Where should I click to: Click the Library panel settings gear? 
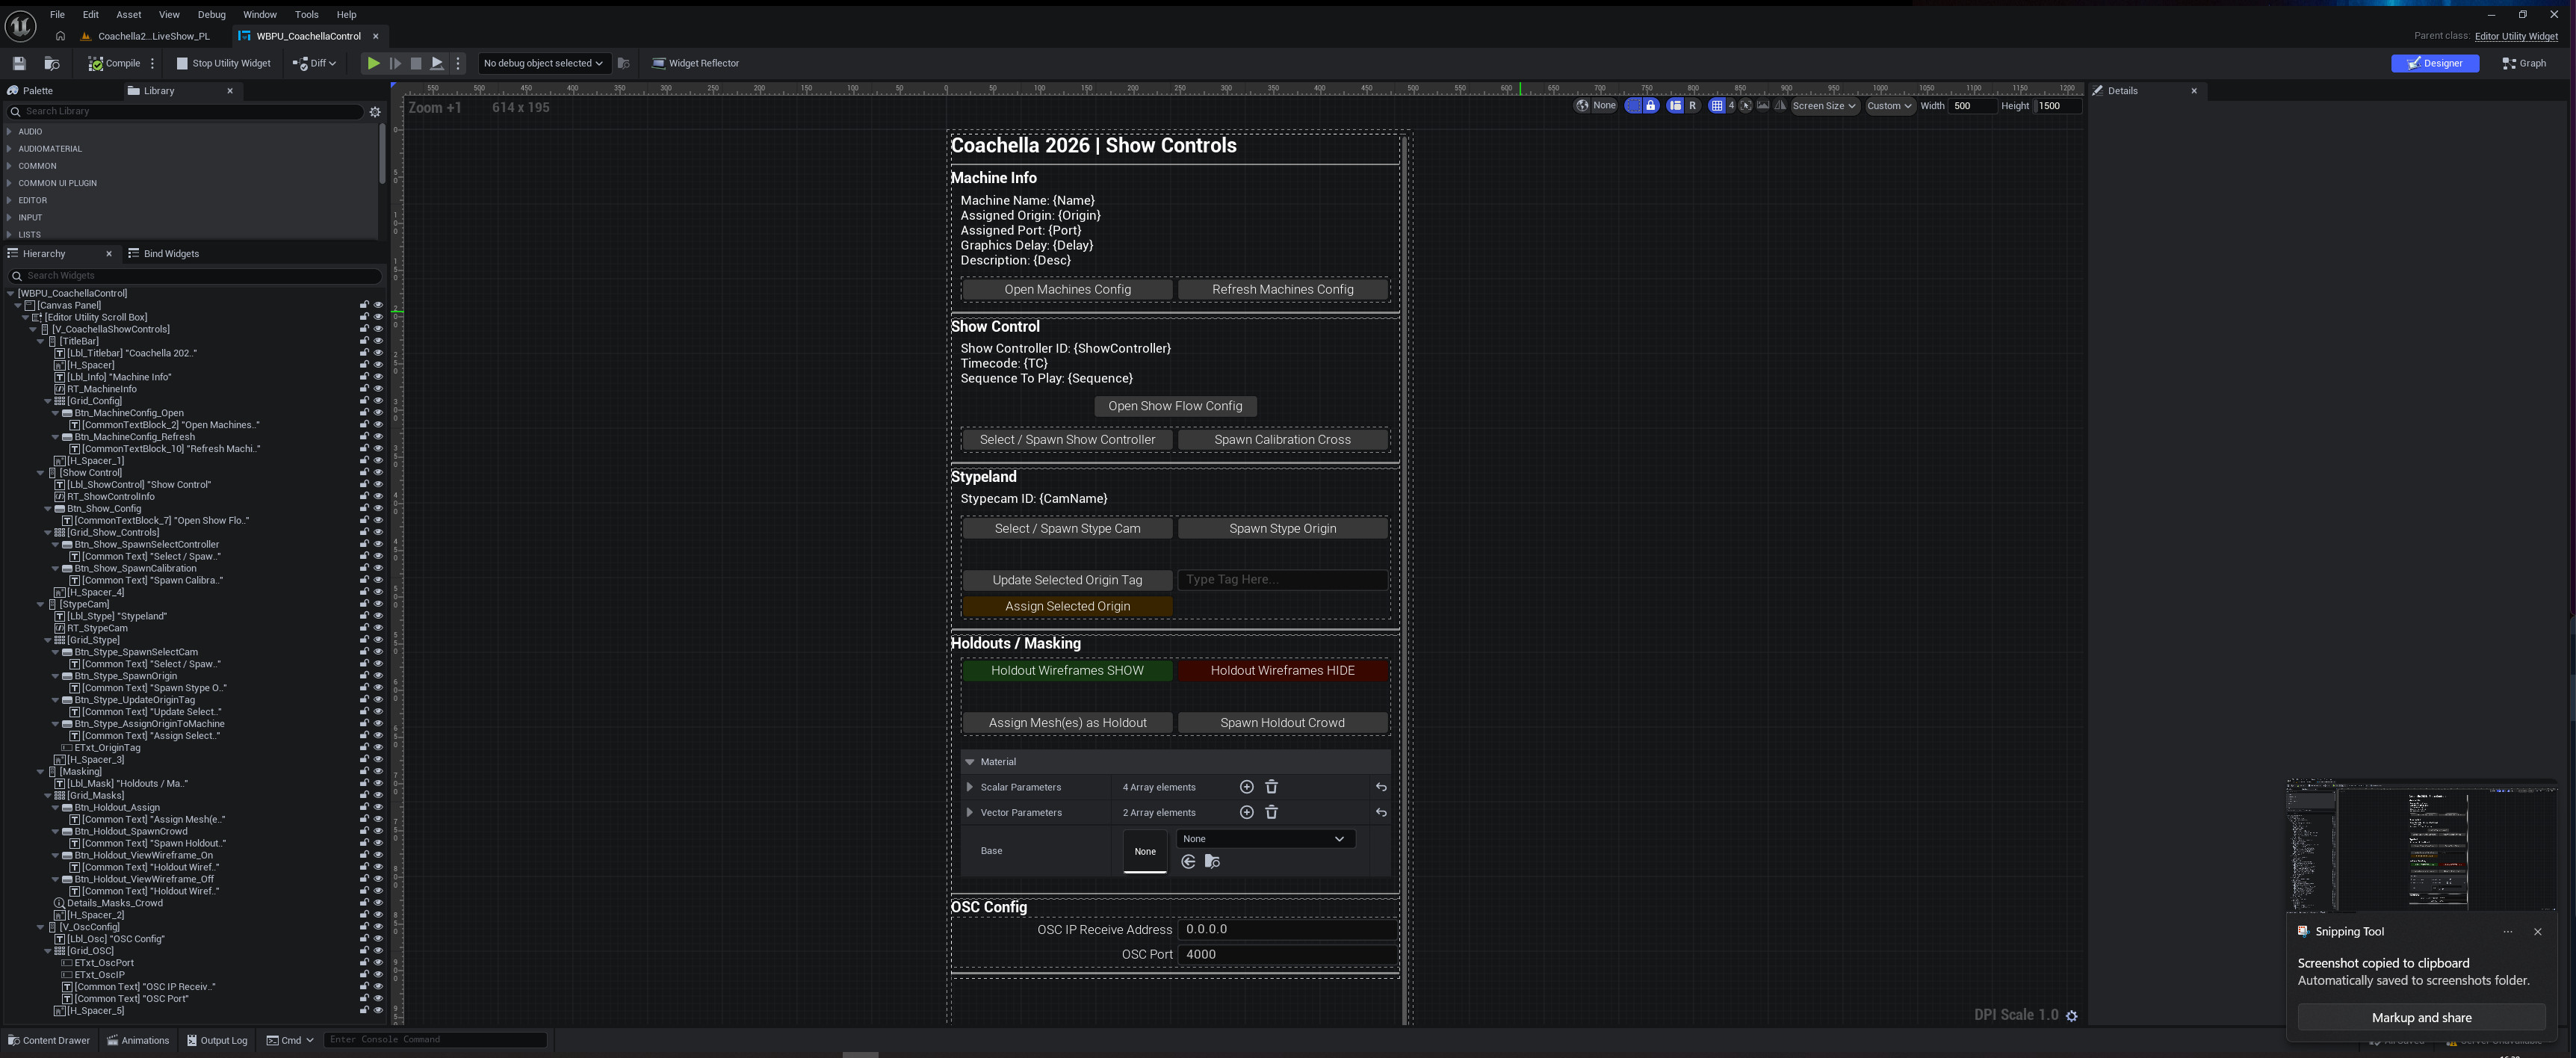[375, 112]
